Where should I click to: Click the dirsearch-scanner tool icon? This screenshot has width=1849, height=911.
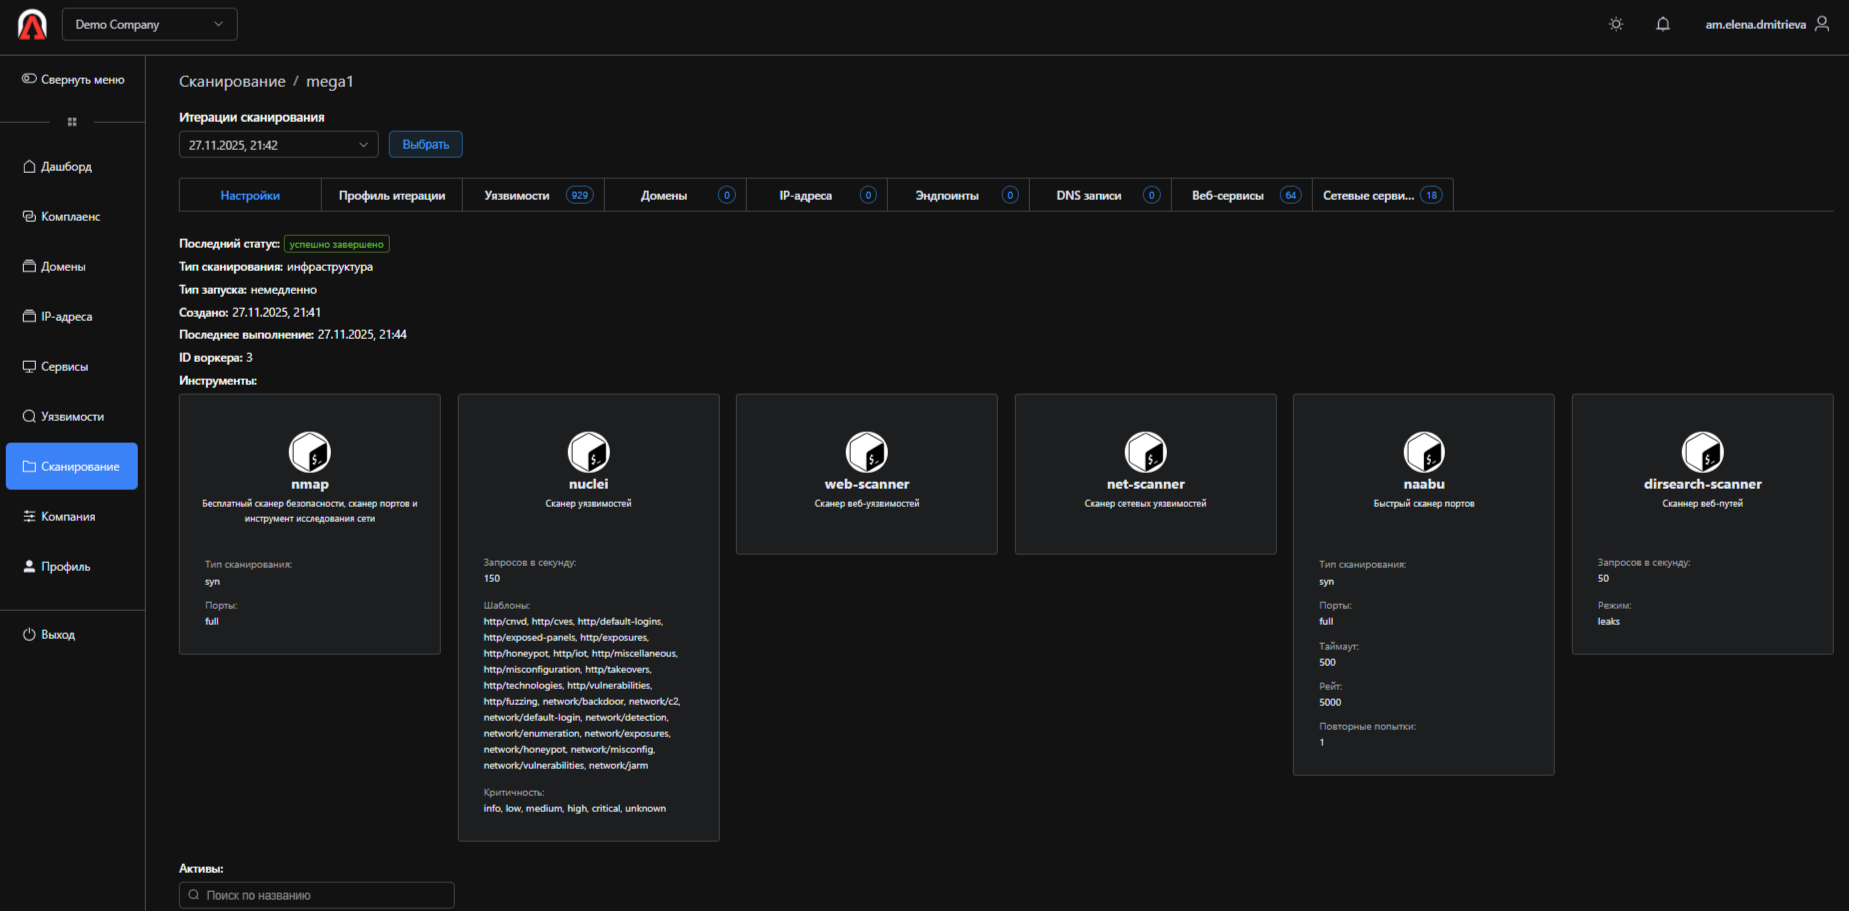pyautogui.click(x=1703, y=452)
